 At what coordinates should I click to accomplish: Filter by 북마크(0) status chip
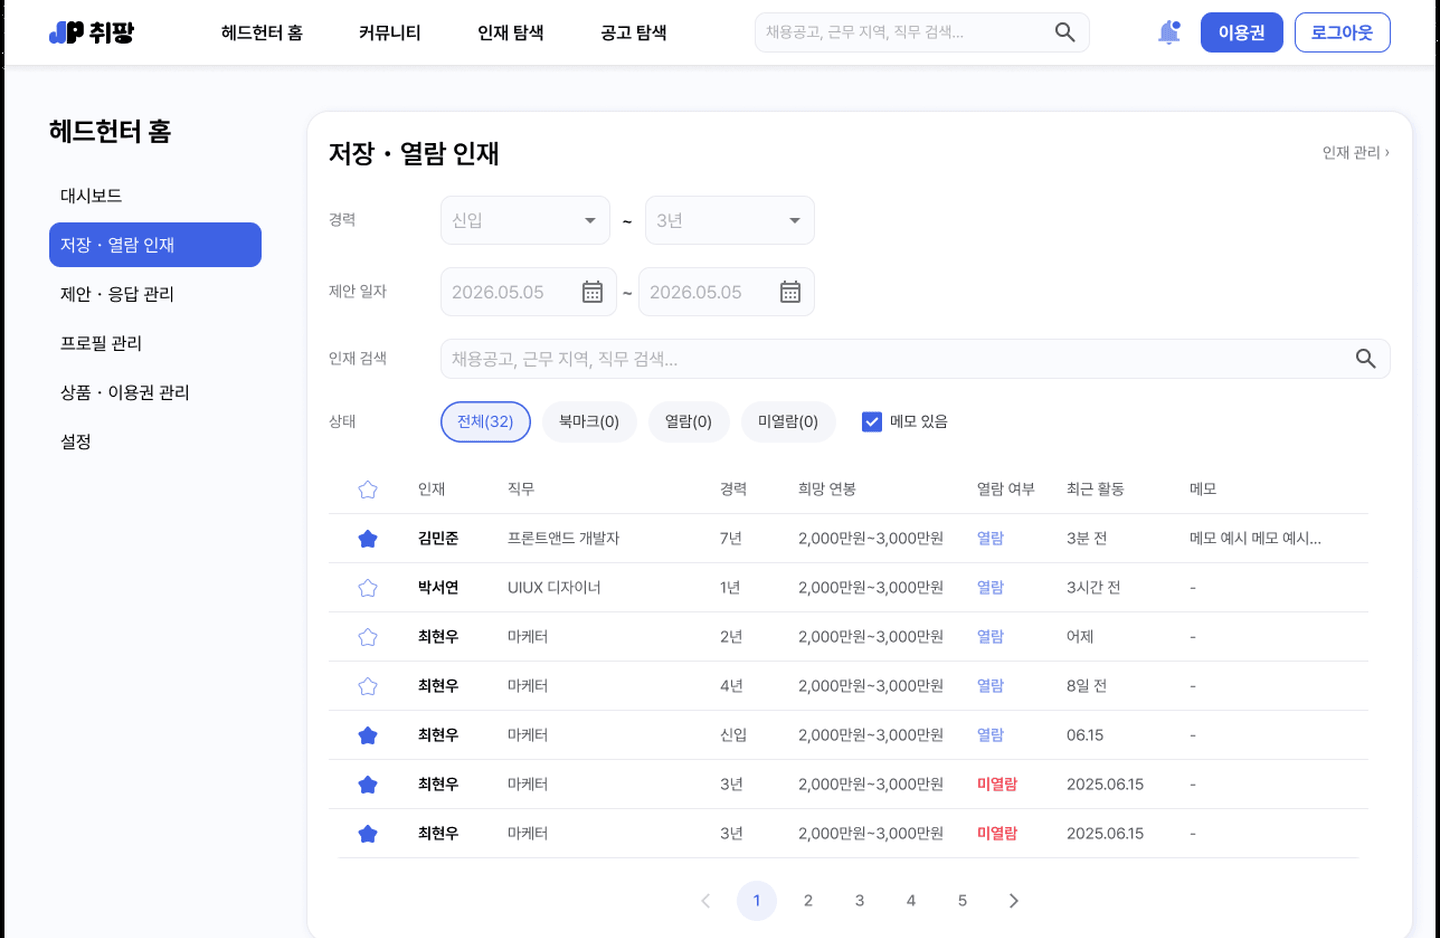(589, 422)
